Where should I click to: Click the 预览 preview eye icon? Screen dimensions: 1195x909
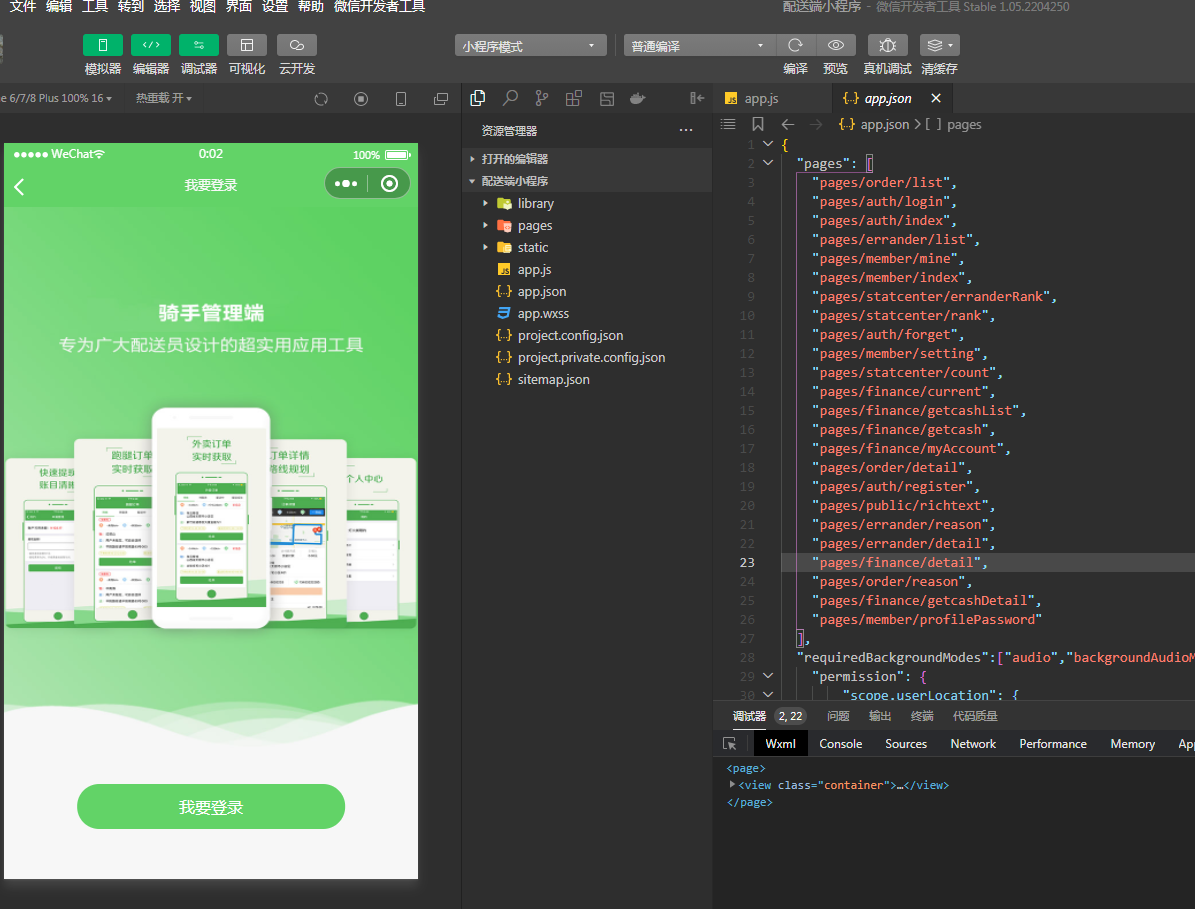[836, 45]
